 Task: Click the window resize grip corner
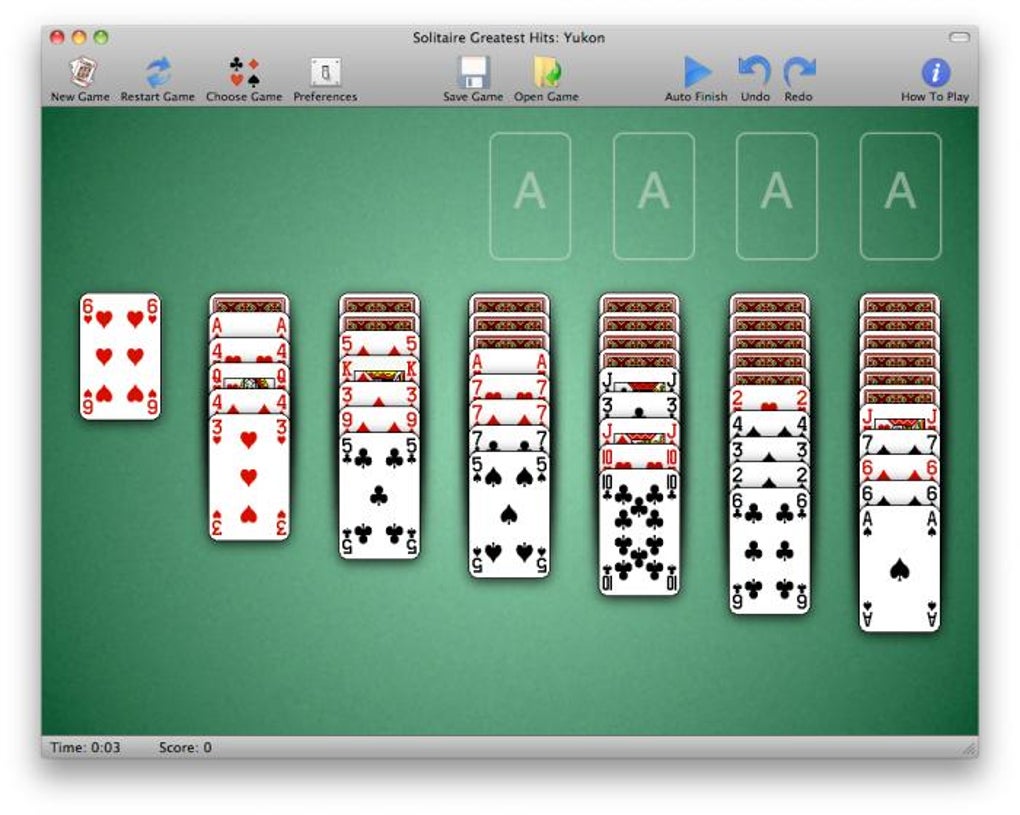tap(970, 749)
